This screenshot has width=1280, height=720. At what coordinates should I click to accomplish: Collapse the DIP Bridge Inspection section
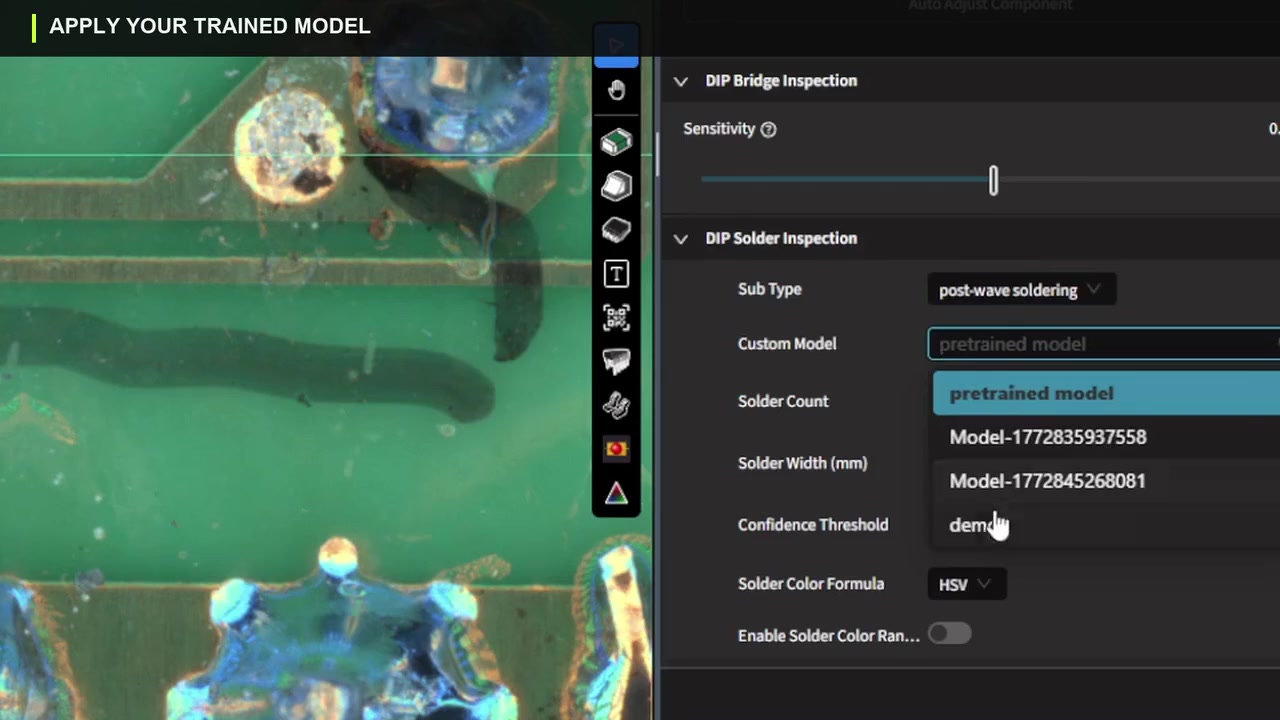681,81
